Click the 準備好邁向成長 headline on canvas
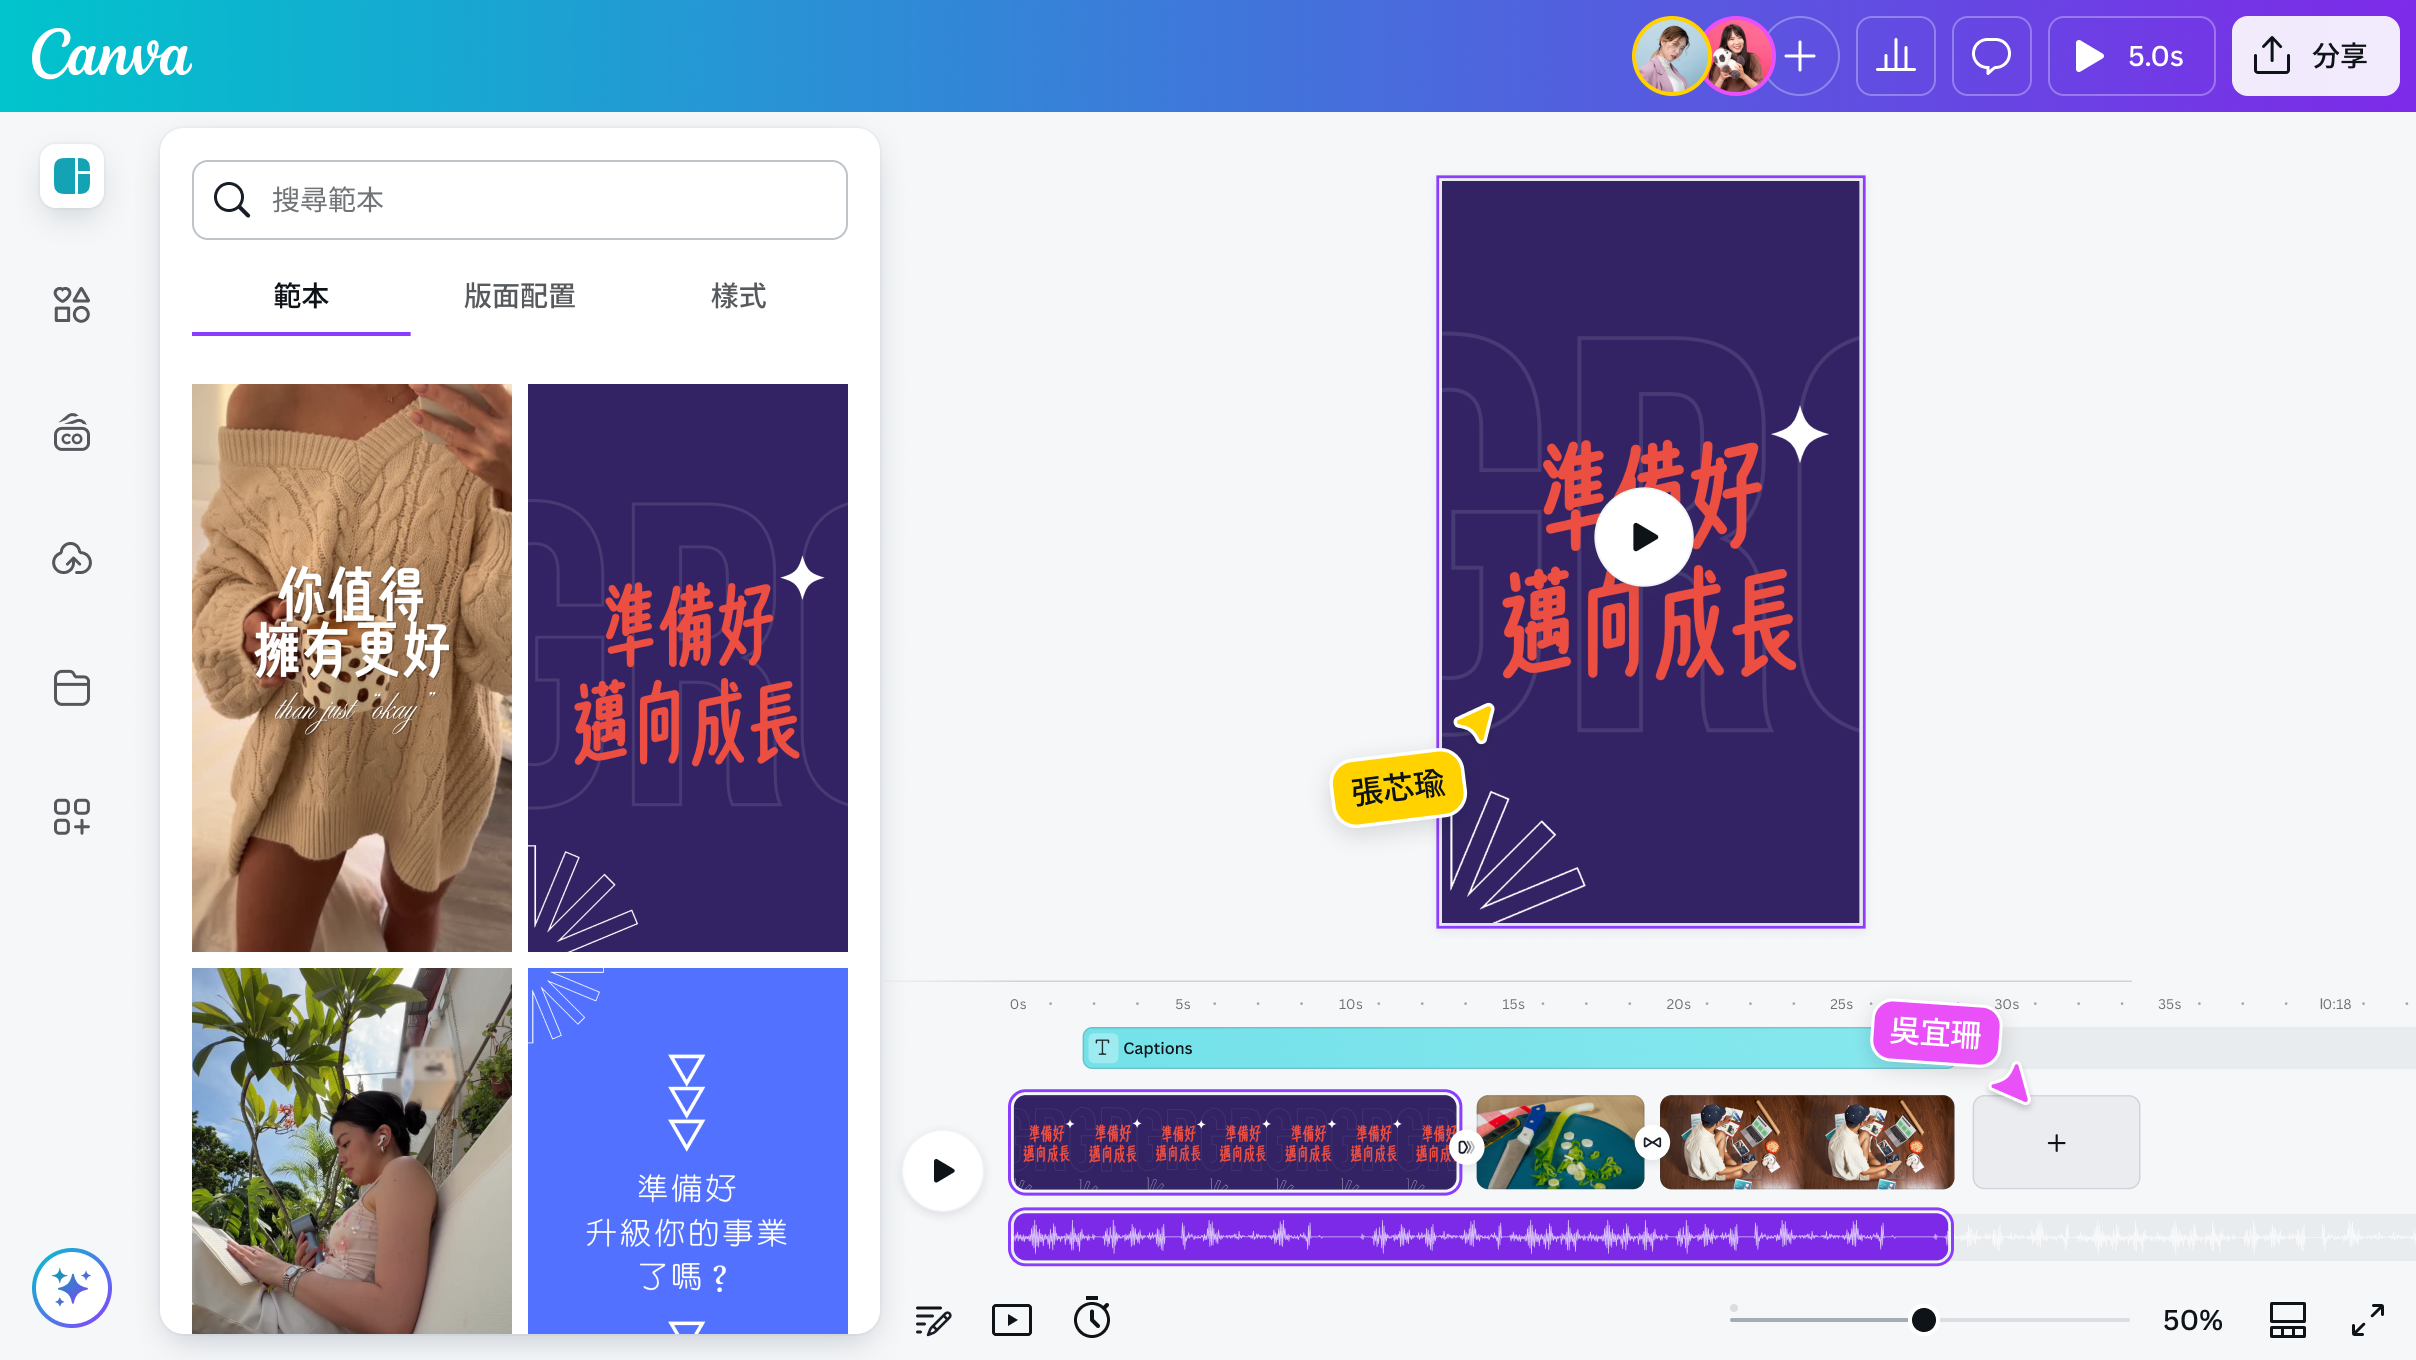The height and width of the screenshot is (1360, 2416). coord(1650,560)
